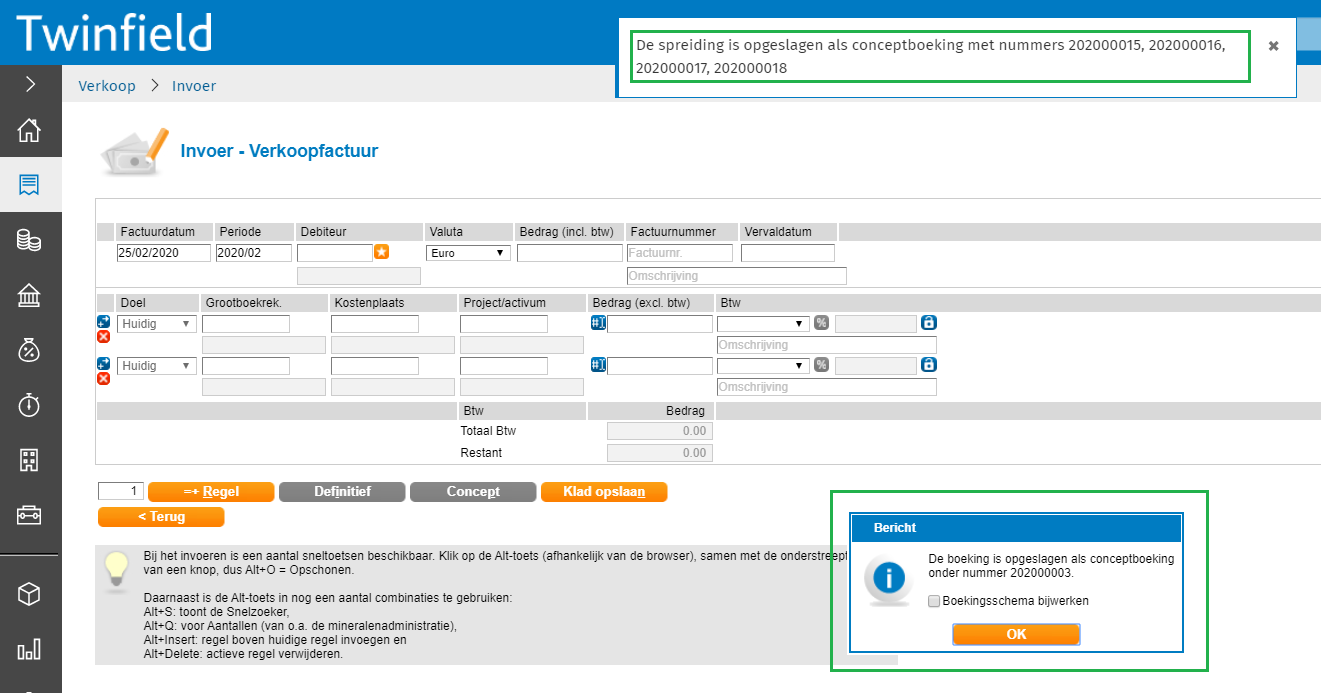Click the cash coins stack sidebar icon
1321x693 pixels.
[x=29, y=240]
